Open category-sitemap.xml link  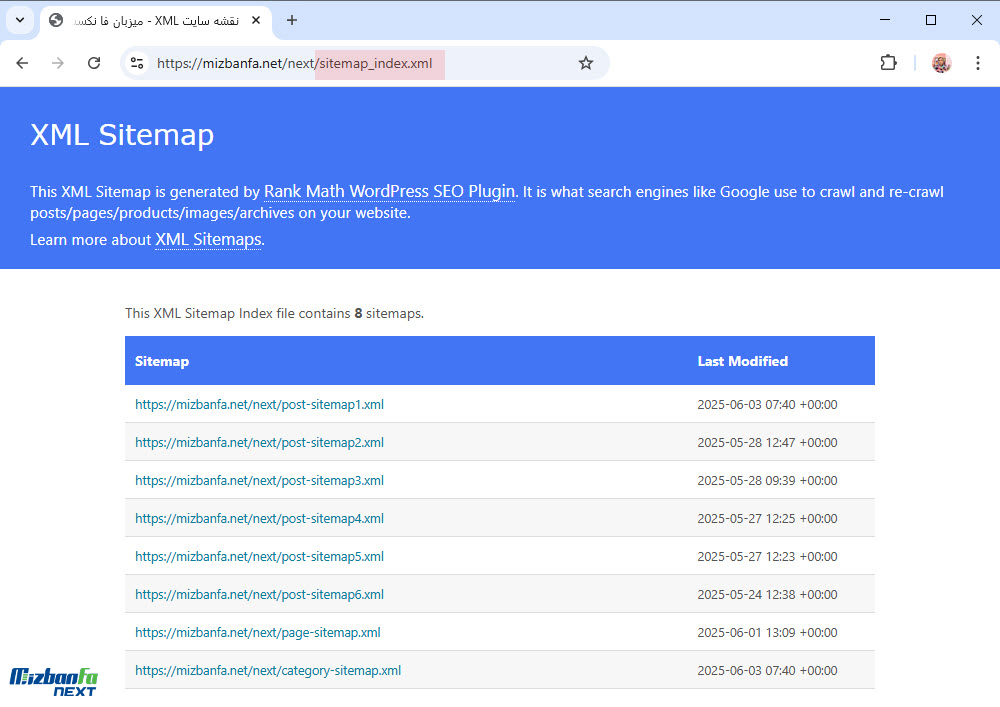(x=268, y=670)
